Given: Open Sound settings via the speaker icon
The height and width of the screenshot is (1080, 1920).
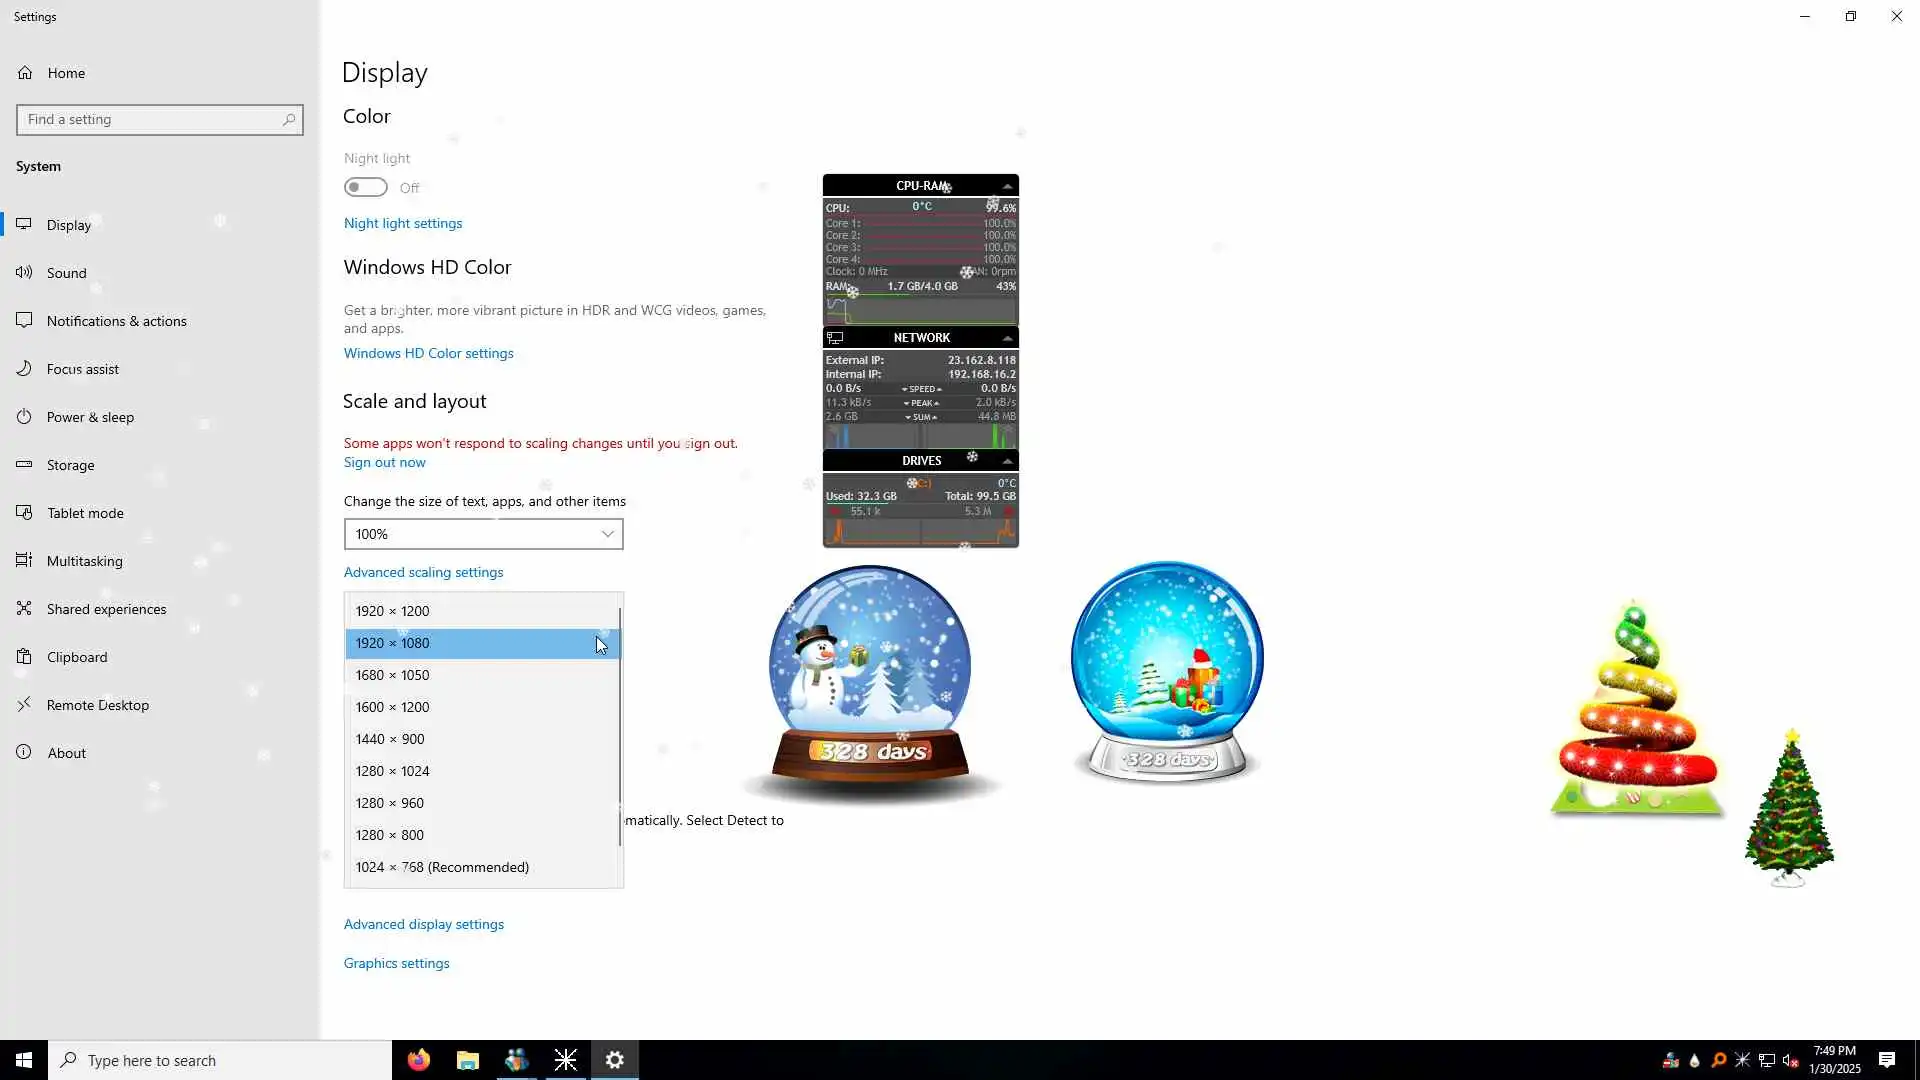Looking at the screenshot, I should point(24,272).
